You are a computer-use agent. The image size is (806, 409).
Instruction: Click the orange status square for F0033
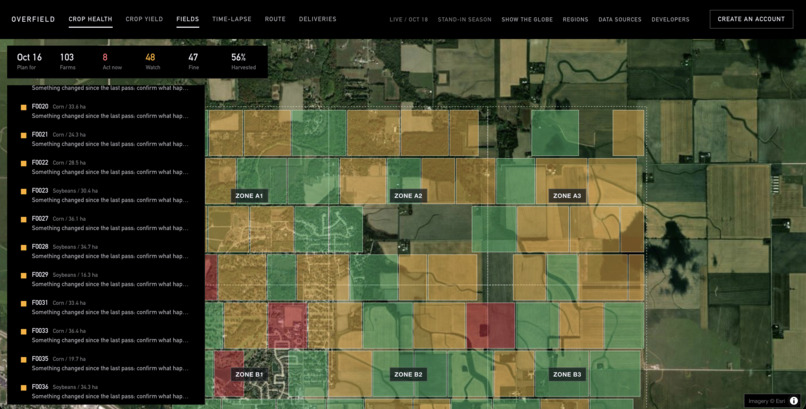point(24,331)
